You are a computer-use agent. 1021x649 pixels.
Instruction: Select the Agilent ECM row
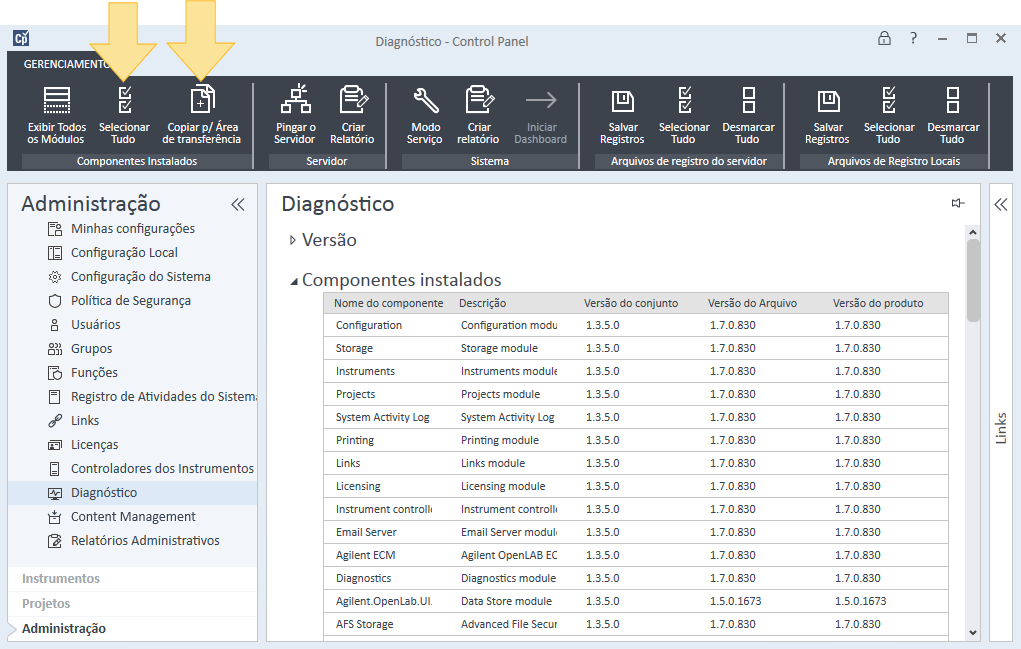[636, 555]
